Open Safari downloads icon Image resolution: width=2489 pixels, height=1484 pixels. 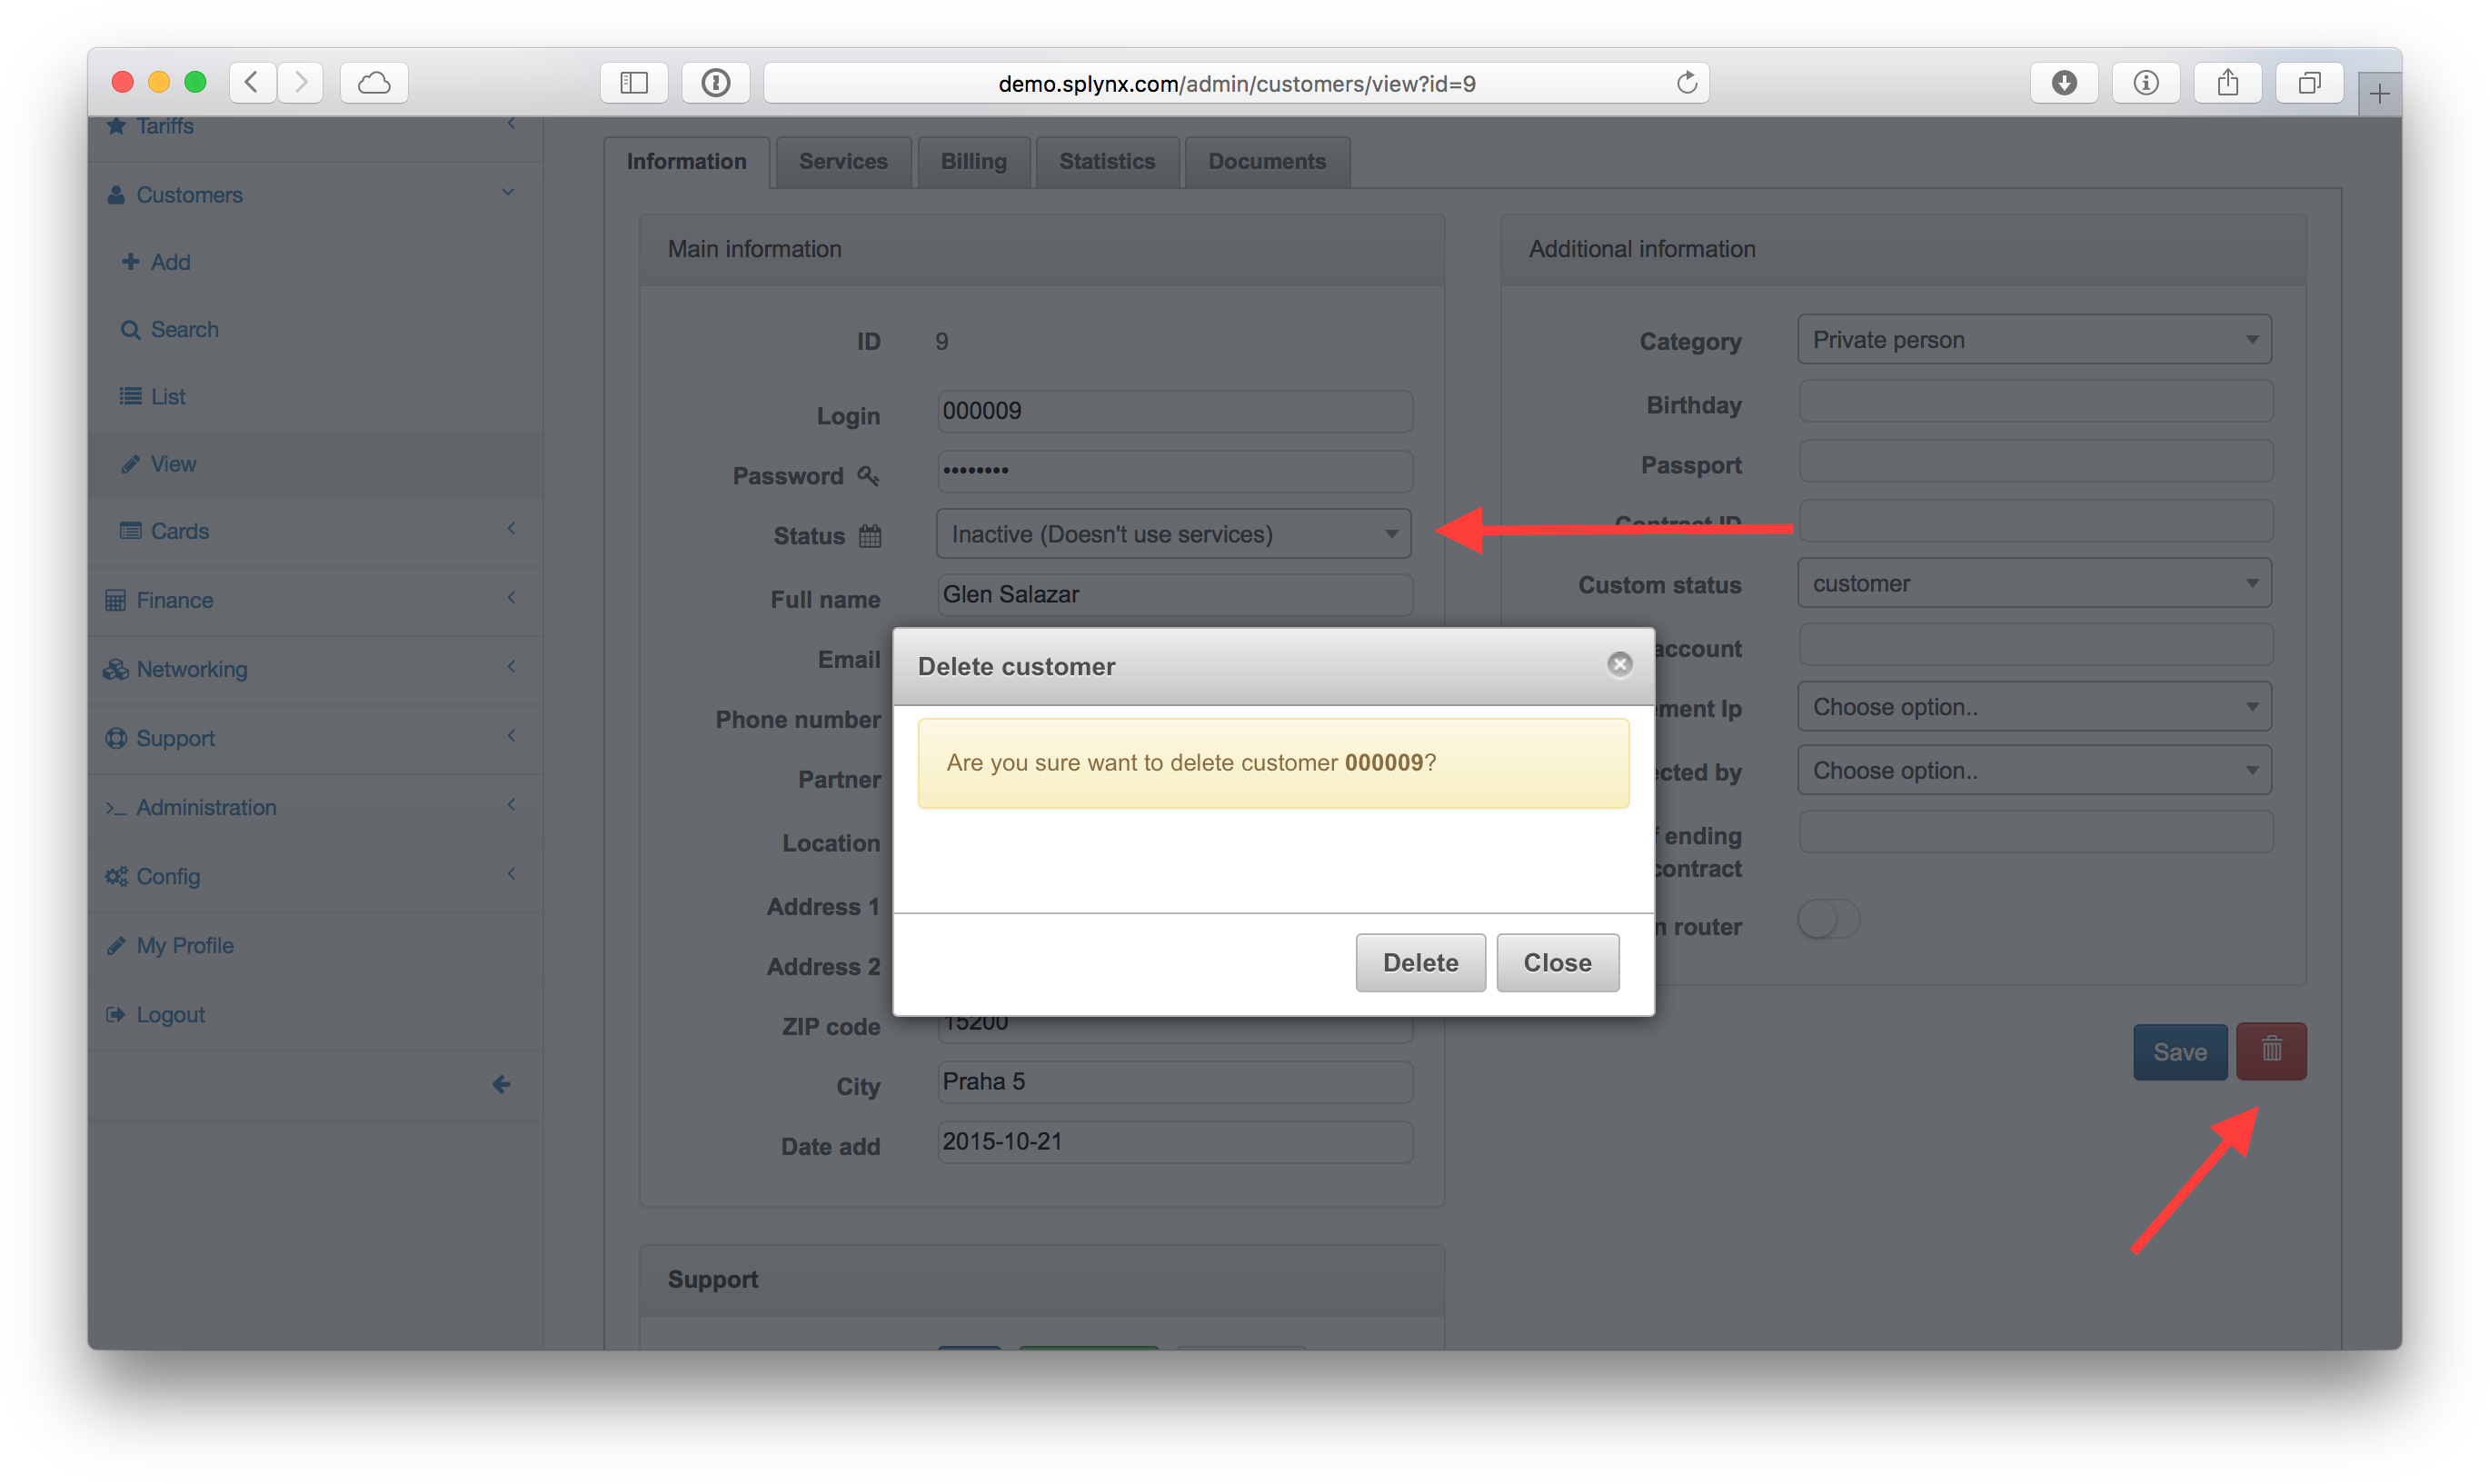coord(2064,82)
